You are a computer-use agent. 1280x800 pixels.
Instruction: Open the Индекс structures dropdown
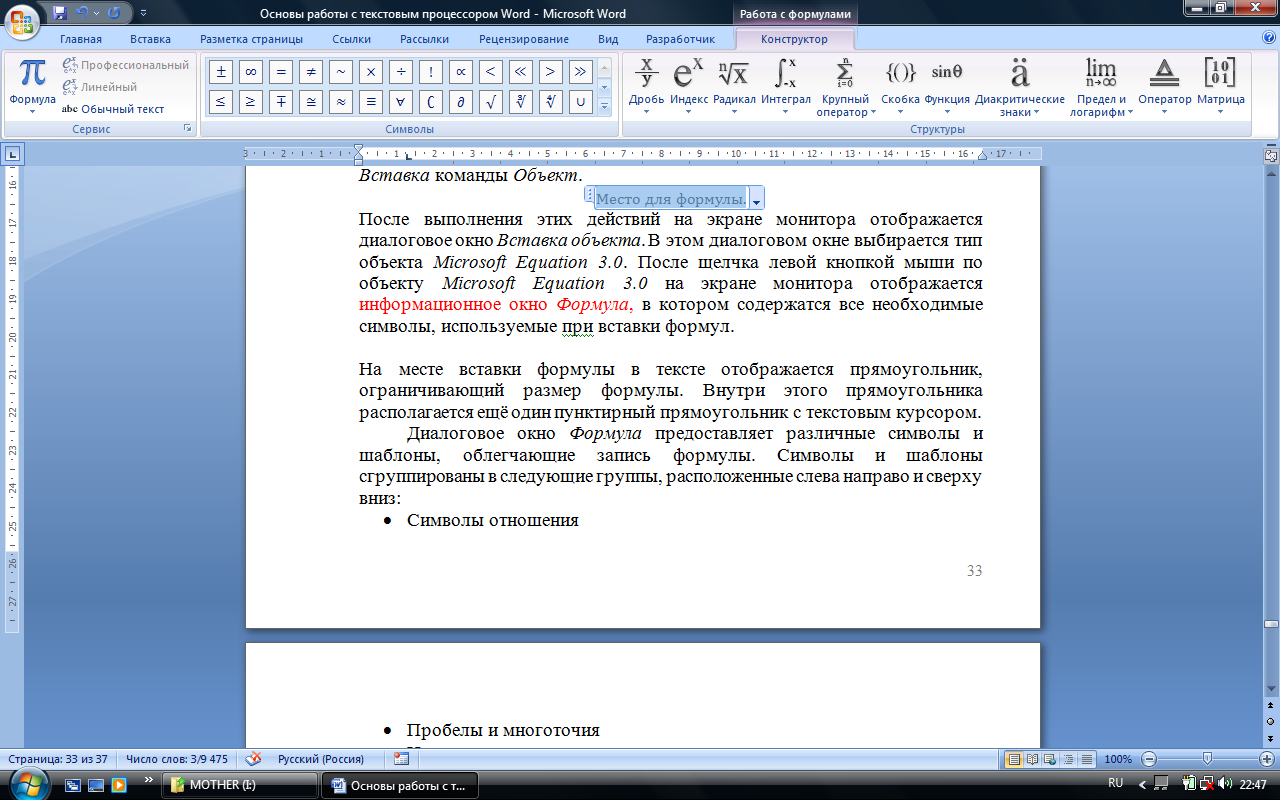coord(689,88)
